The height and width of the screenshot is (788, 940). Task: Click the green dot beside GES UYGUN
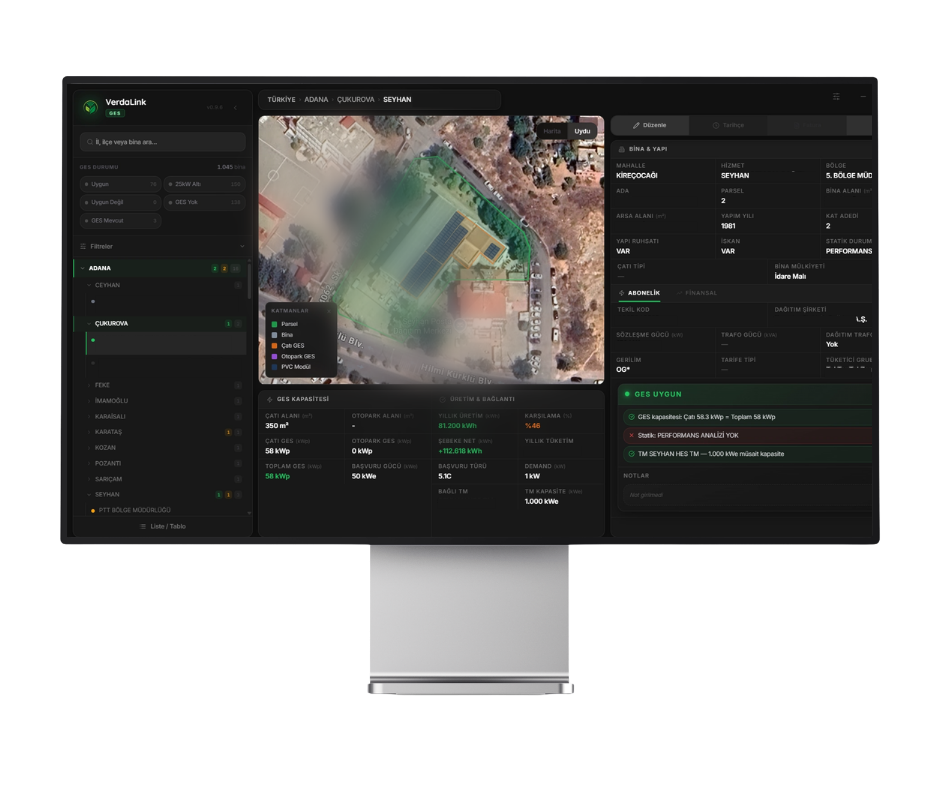(x=627, y=394)
